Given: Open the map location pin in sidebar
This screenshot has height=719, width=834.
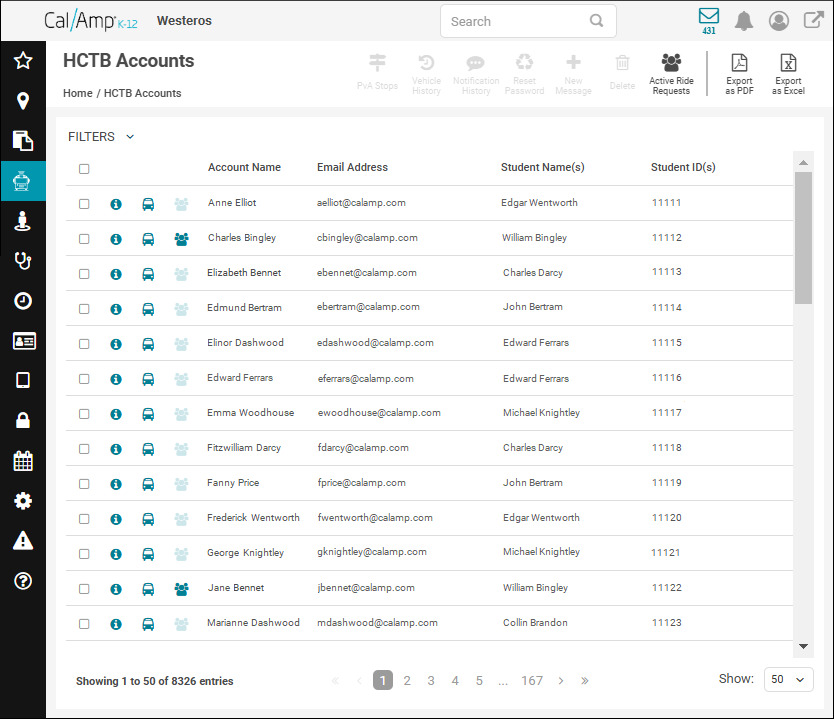Looking at the screenshot, I should [23, 101].
